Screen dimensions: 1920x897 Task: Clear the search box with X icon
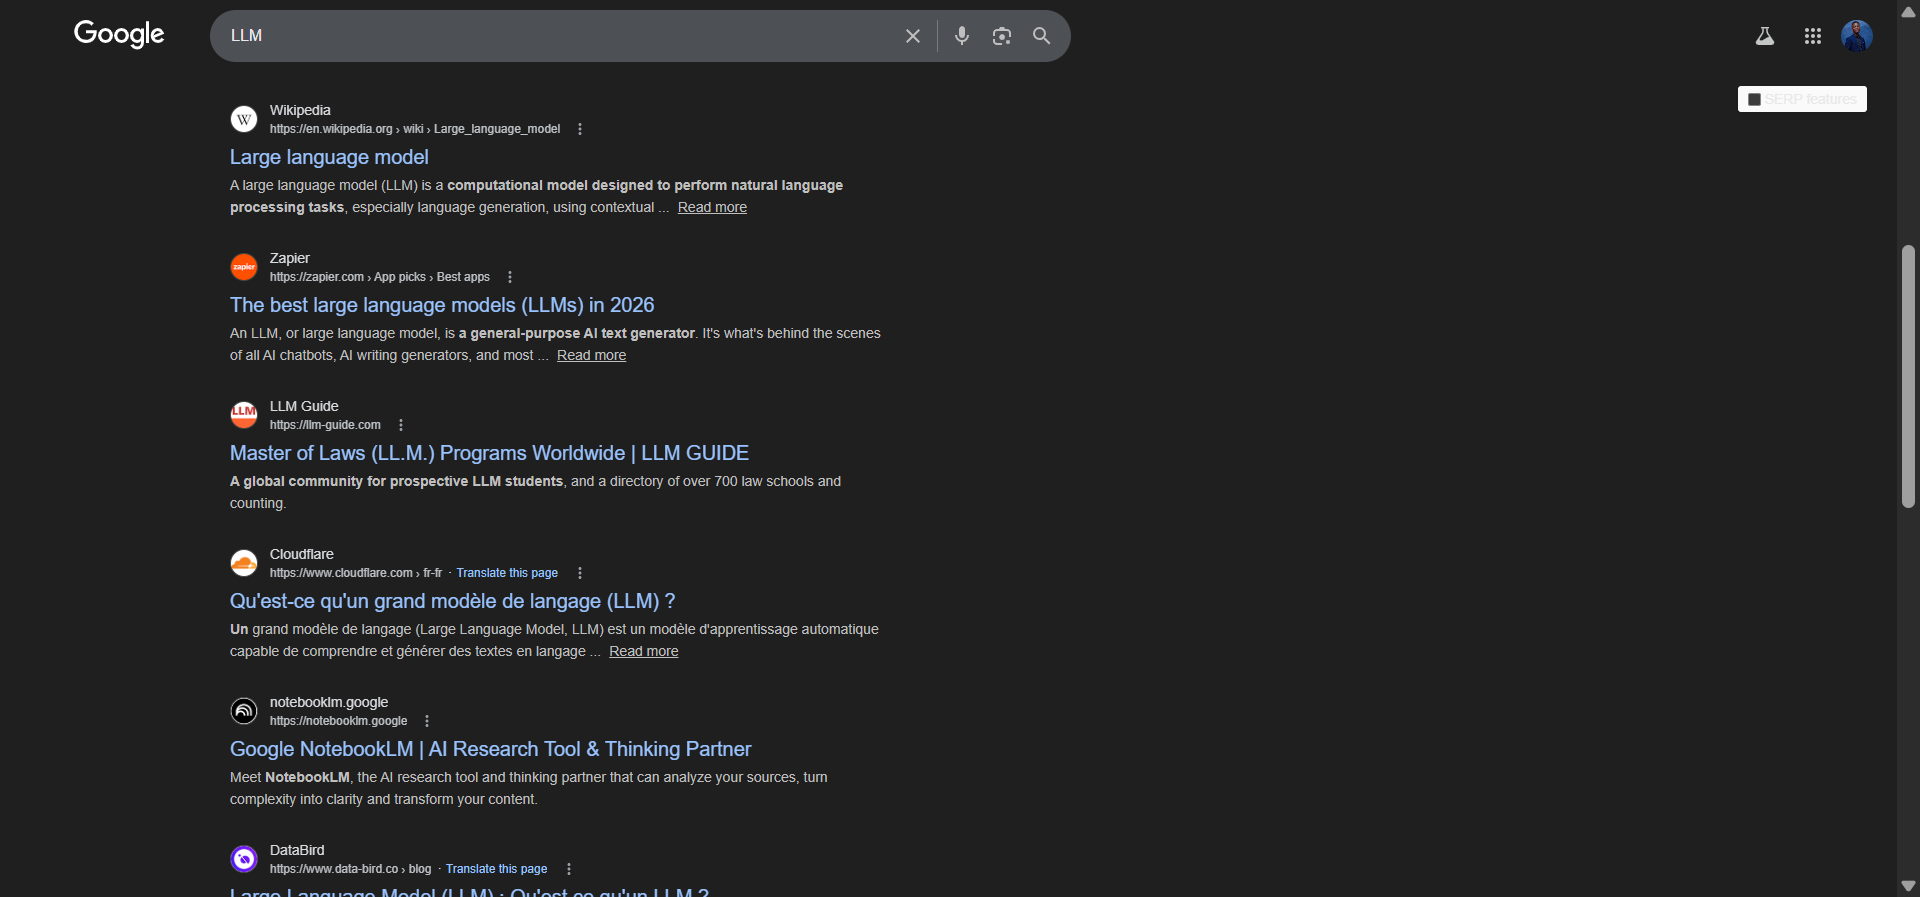(x=913, y=36)
